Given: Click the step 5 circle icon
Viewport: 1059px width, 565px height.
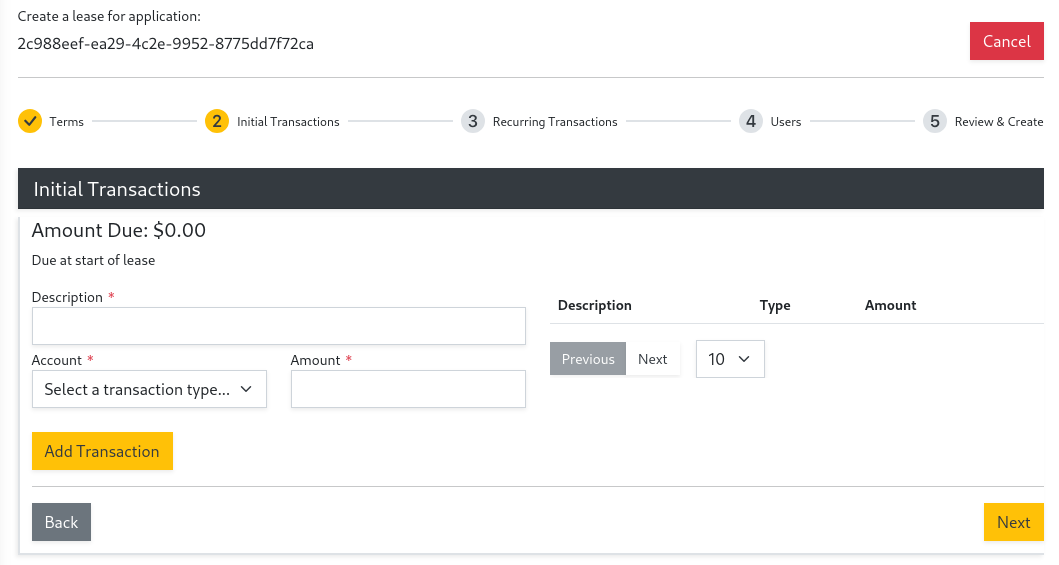Looking at the screenshot, I should pos(935,121).
